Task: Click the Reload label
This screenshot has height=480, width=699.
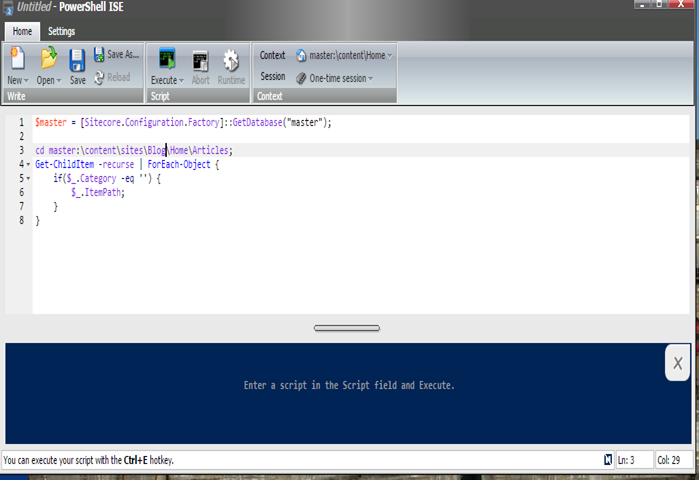Action: click(119, 78)
